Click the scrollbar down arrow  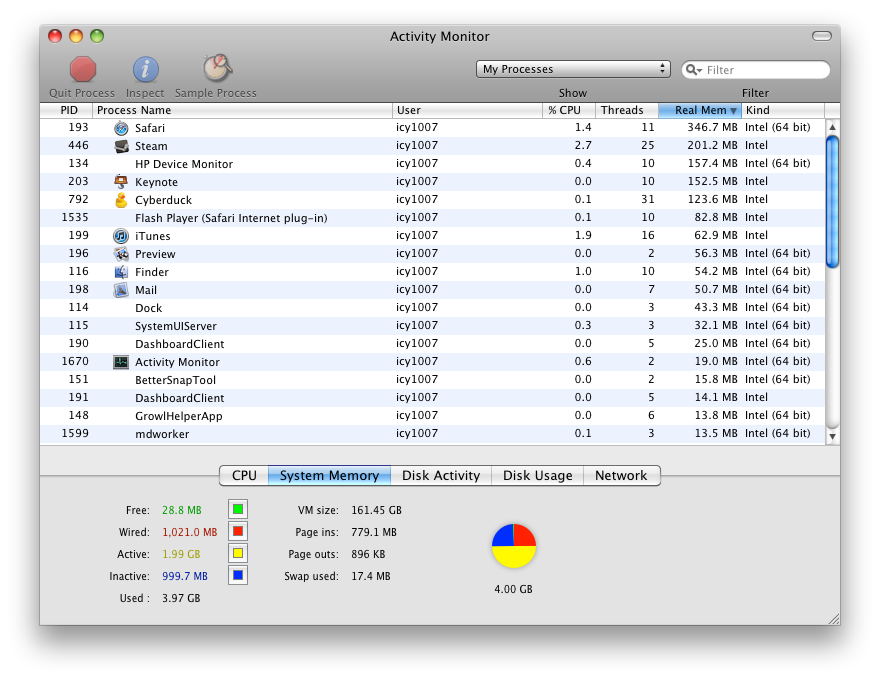(832, 436)
